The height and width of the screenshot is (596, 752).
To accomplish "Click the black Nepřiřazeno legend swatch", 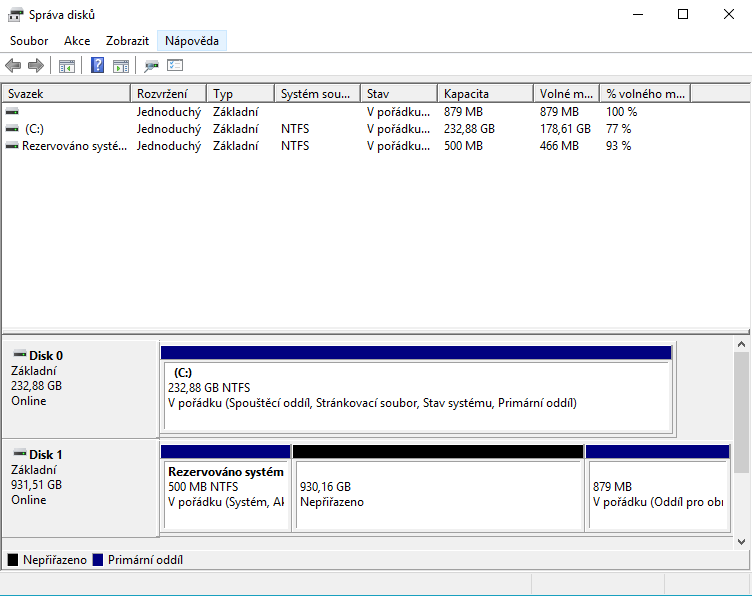I will [13, 560].
